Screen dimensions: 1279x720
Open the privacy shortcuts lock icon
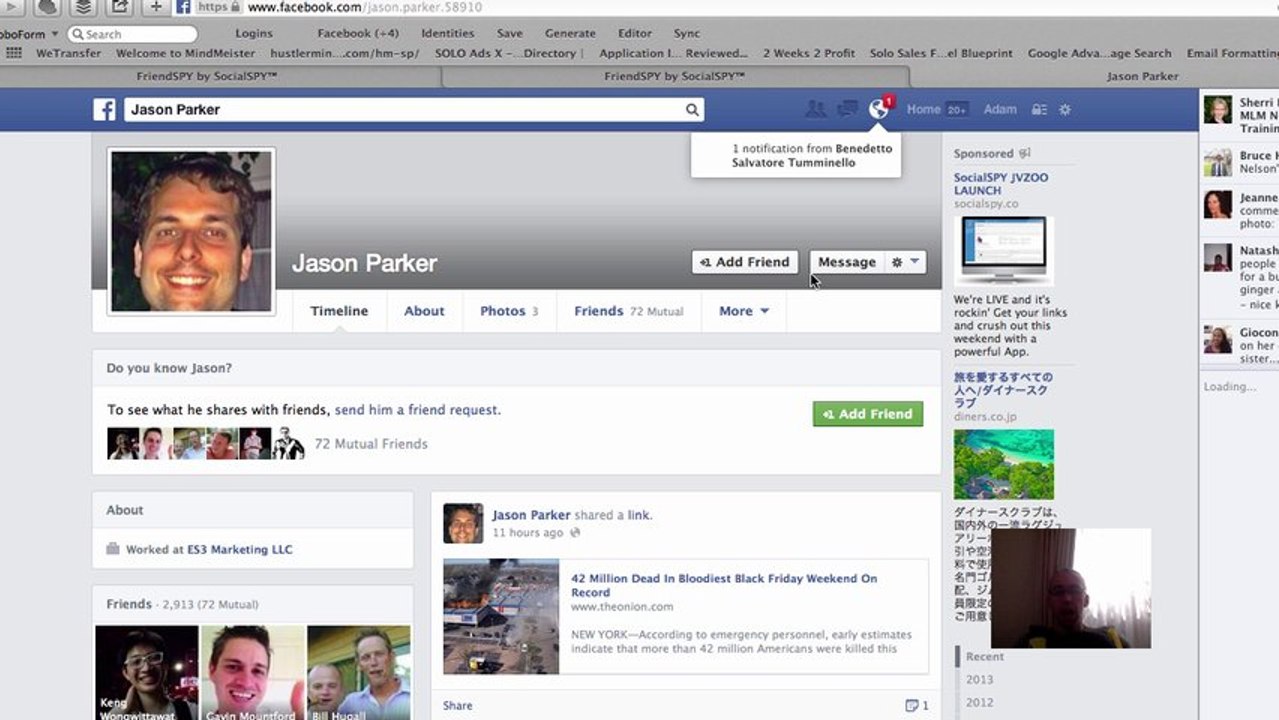pyautogui.click(x=1039, y=110)
